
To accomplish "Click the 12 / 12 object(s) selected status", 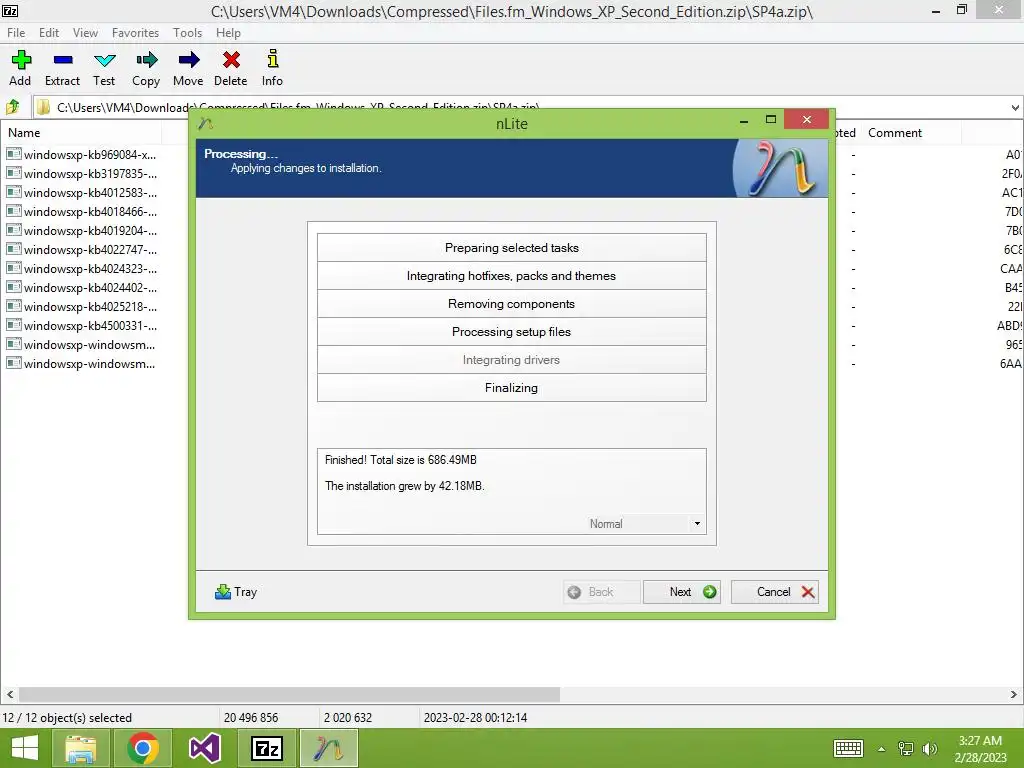I will pyautogui.click(x=67, y=718).
